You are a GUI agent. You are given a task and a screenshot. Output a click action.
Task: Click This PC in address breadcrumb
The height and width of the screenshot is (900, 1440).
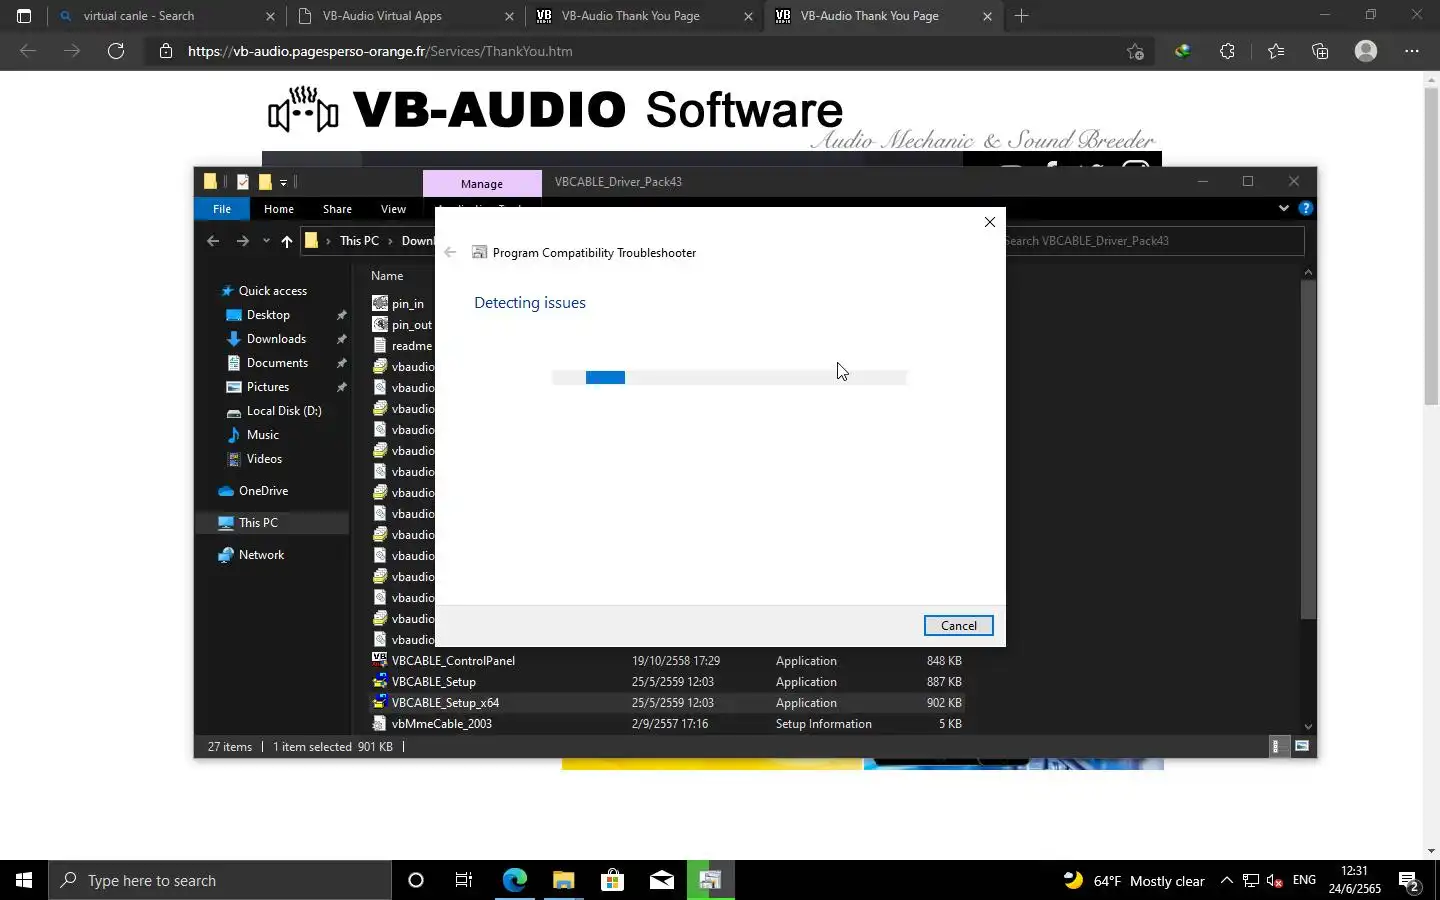pyautogui.click(x=359, y=241)
